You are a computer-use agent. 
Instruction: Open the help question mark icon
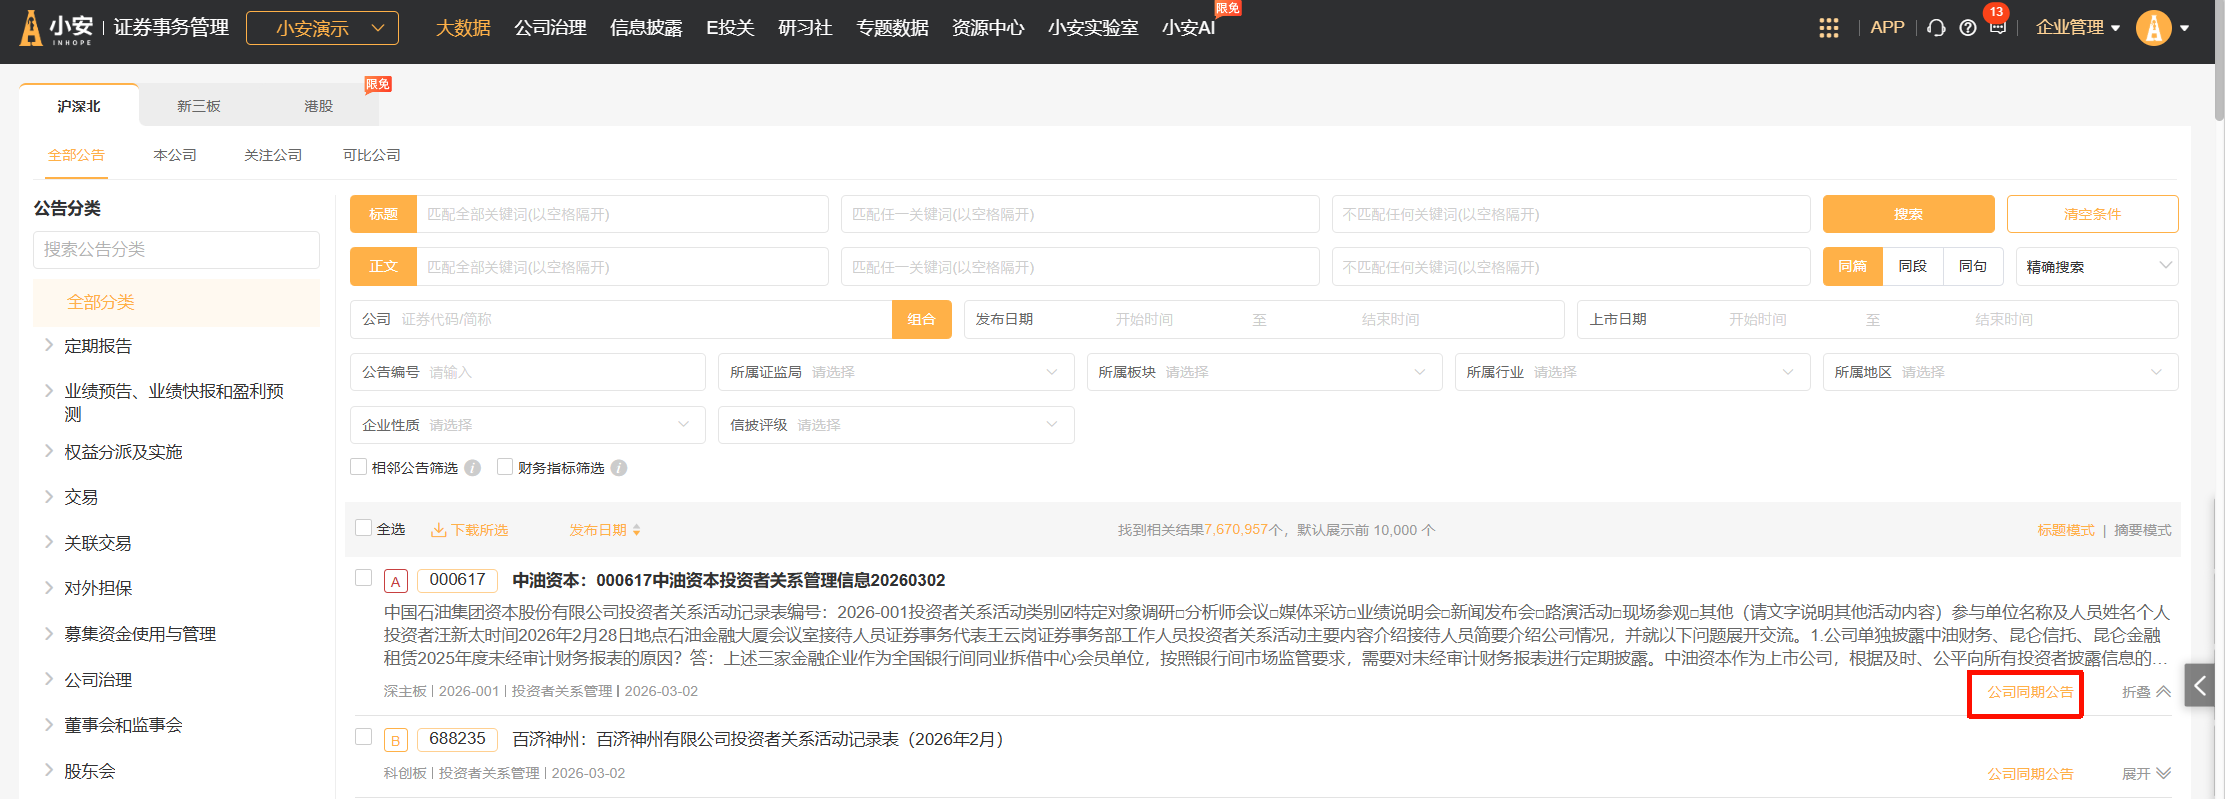[x=1967, y=28]
